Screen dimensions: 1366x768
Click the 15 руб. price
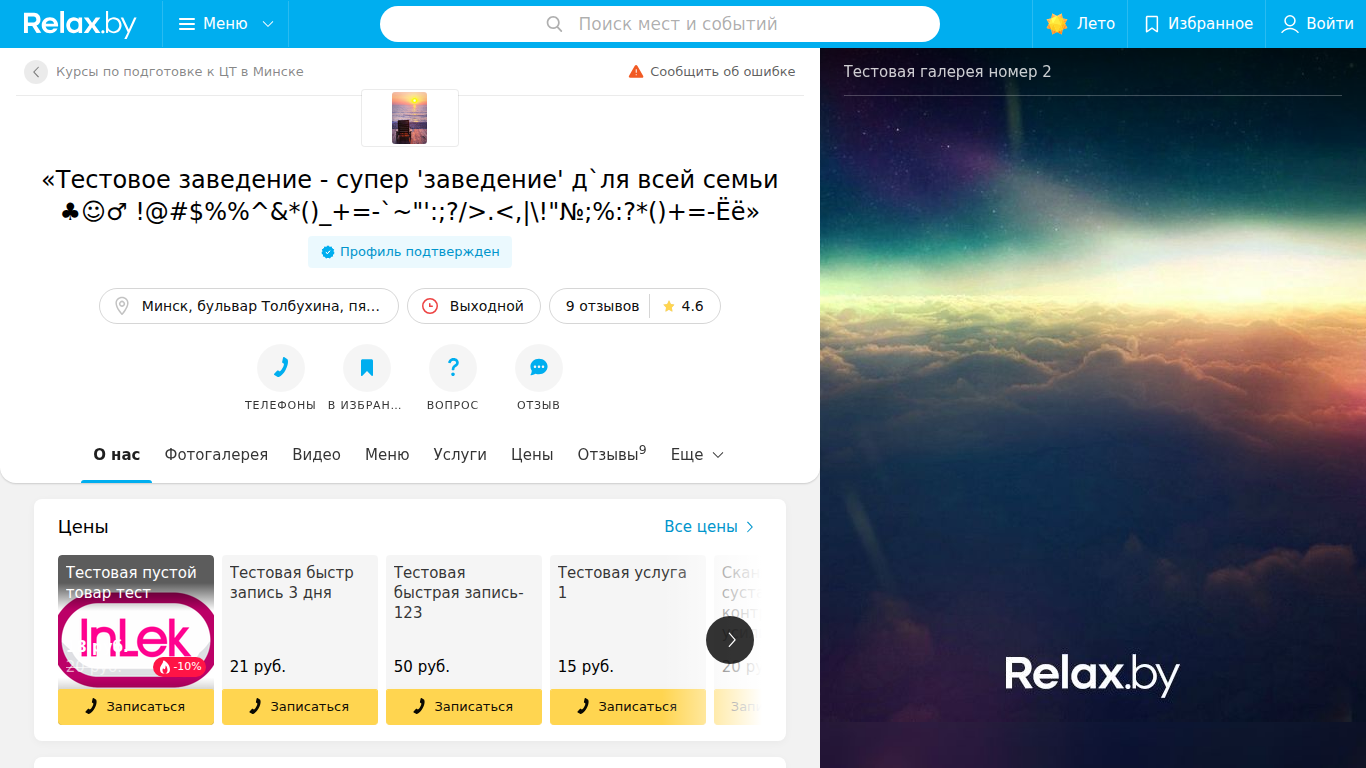click(586, 667)
